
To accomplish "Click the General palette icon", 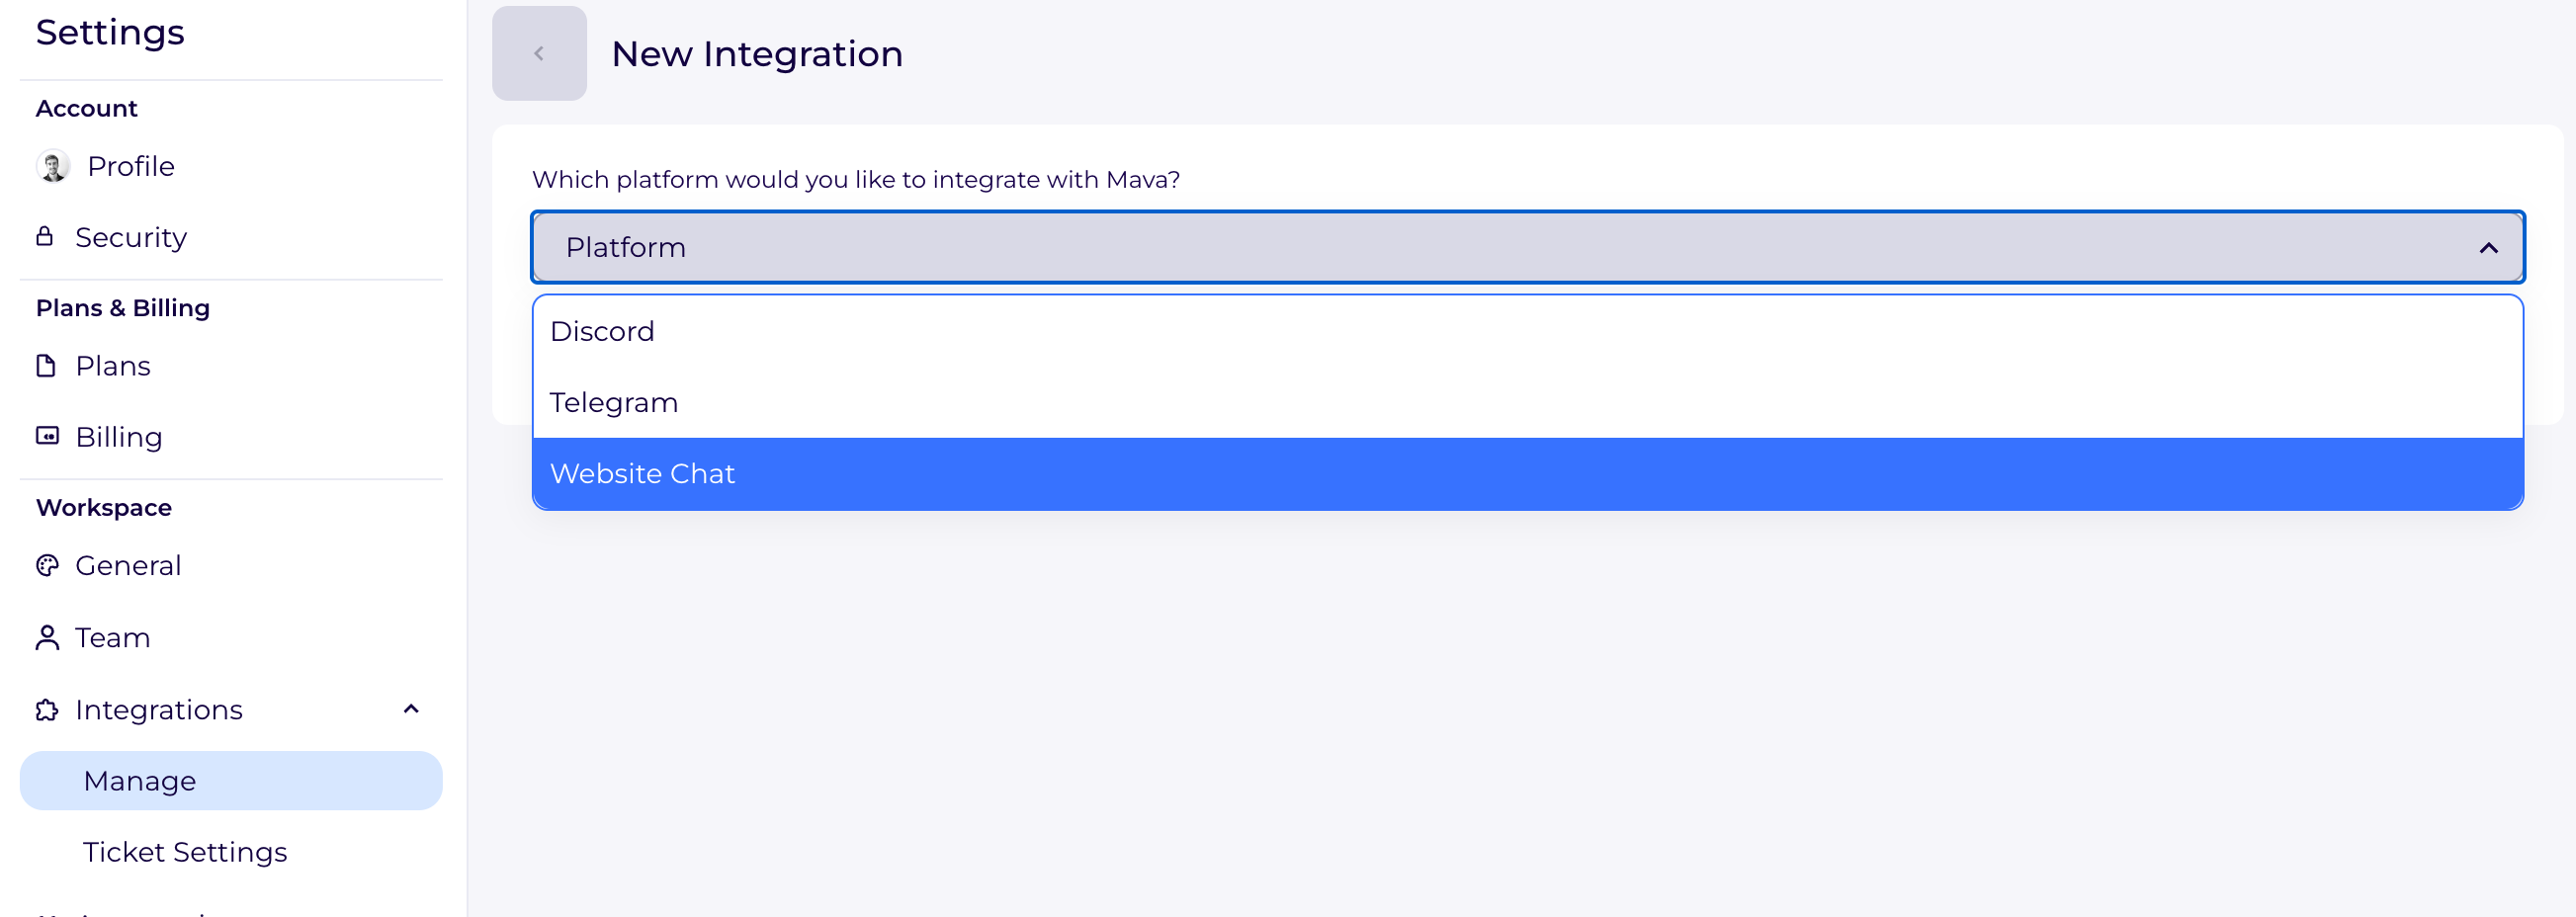I will [x=47, y=566].
